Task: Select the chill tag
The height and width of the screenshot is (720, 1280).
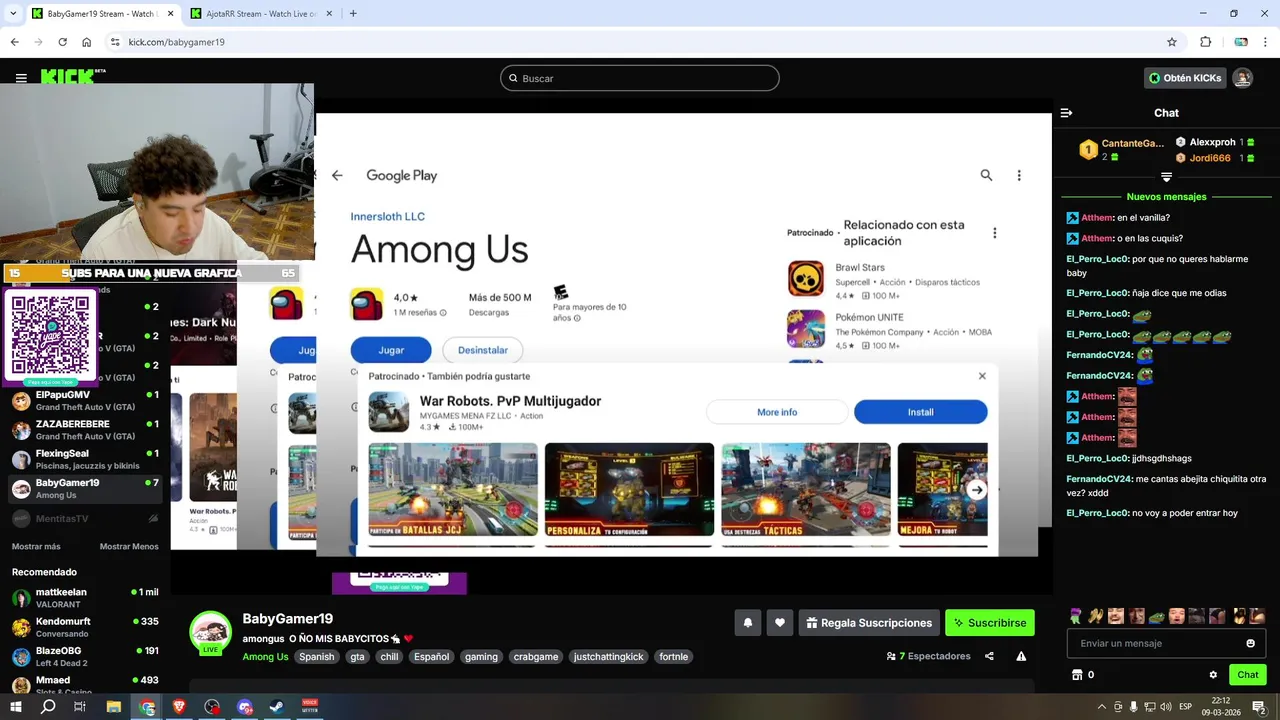Action: pyautogui.click(x=389, y=657)
